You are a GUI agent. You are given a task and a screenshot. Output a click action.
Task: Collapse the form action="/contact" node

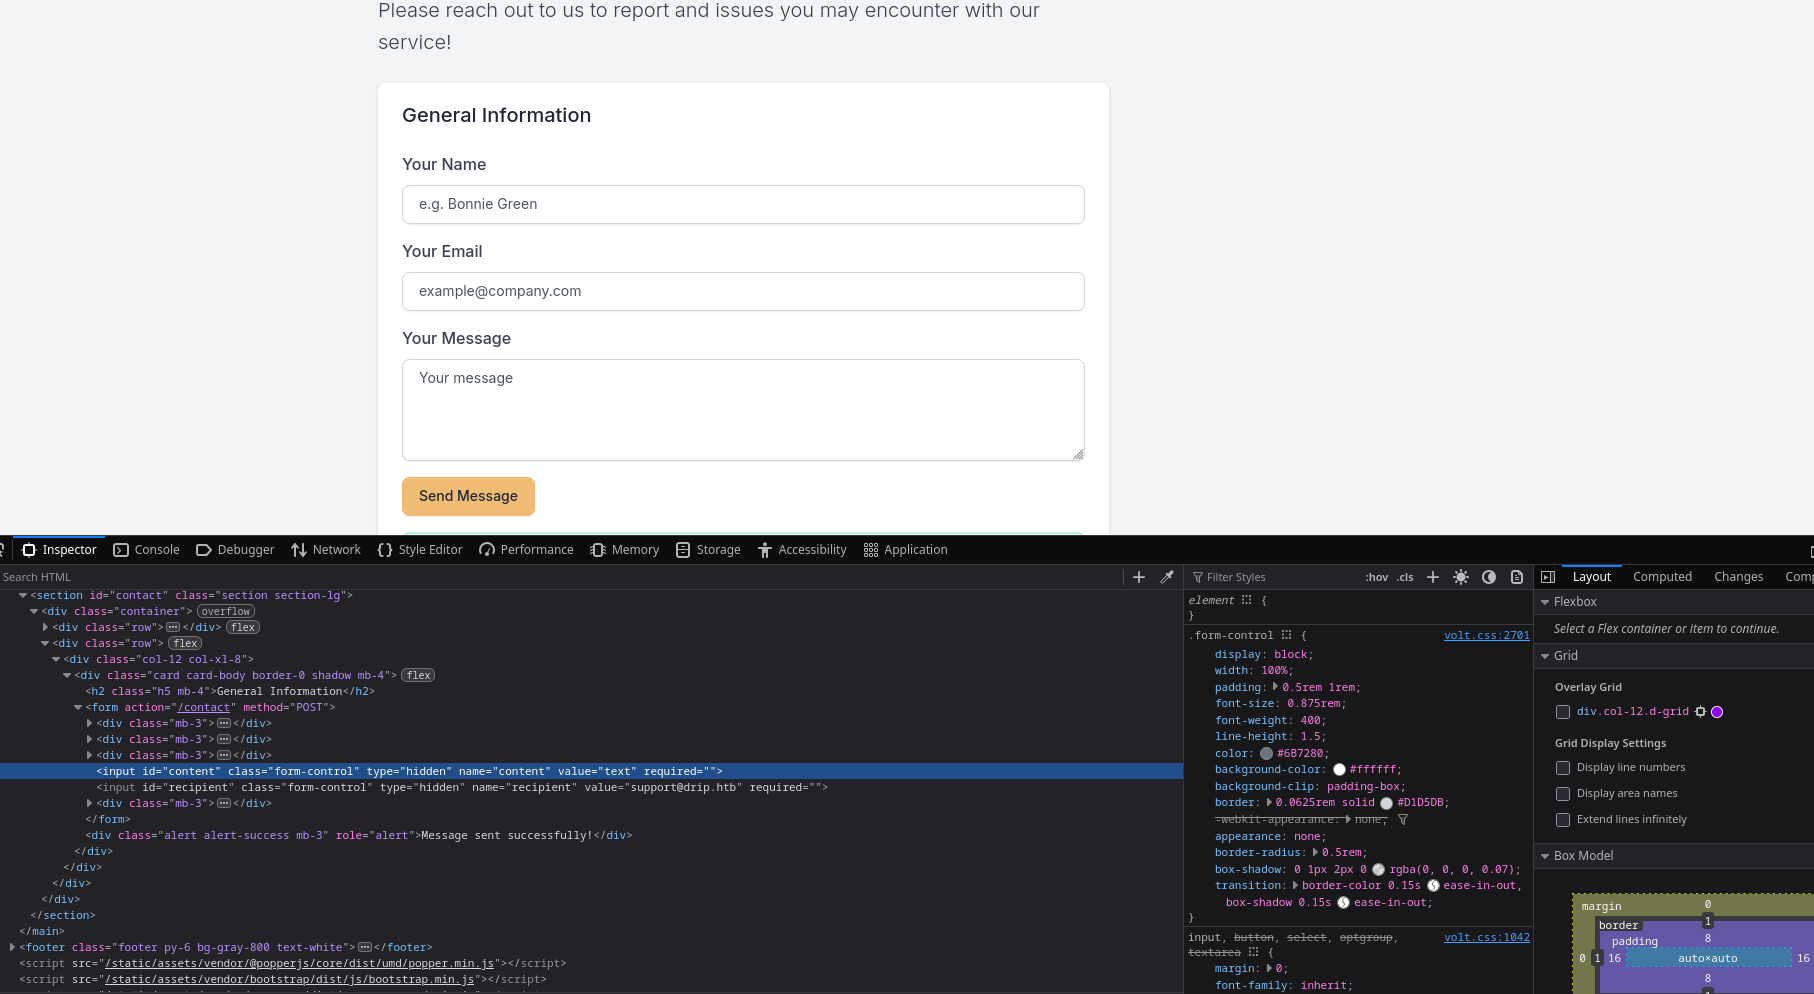click(78, 708)
